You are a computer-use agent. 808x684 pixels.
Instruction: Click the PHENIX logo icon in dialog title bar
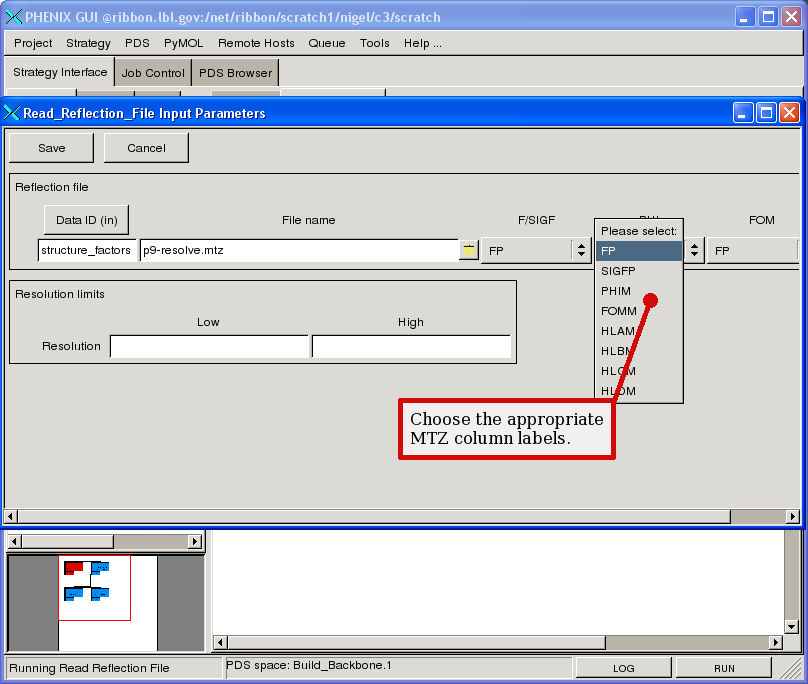pyautogui.click(x=12, y=113)
